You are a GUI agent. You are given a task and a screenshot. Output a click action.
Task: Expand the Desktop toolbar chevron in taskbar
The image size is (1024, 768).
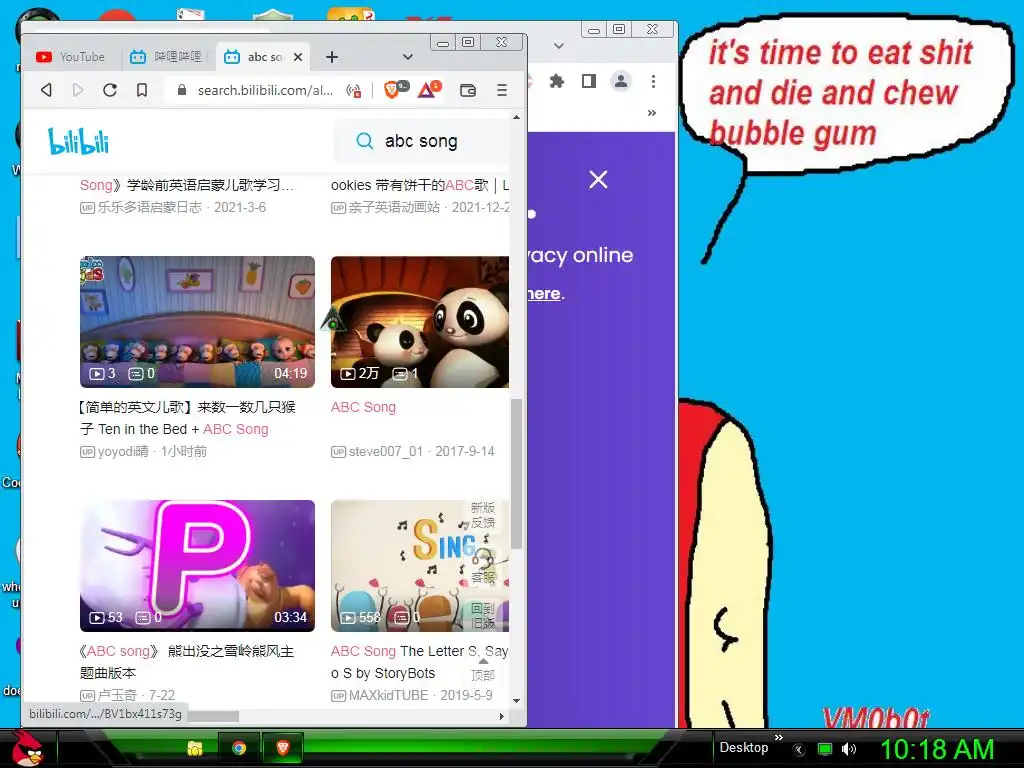[x=778, y=737]
